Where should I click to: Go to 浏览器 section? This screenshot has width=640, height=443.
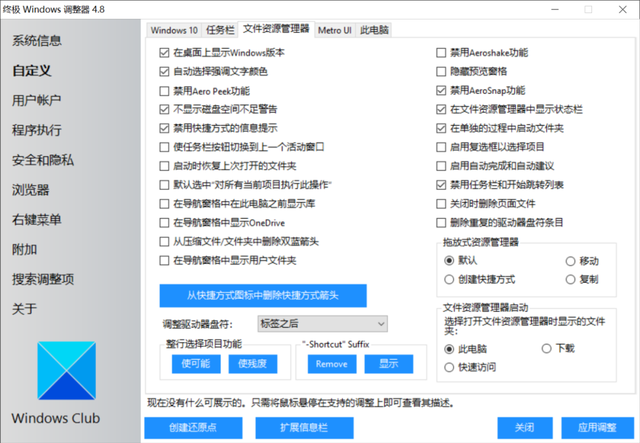click(x=31, y=190)
